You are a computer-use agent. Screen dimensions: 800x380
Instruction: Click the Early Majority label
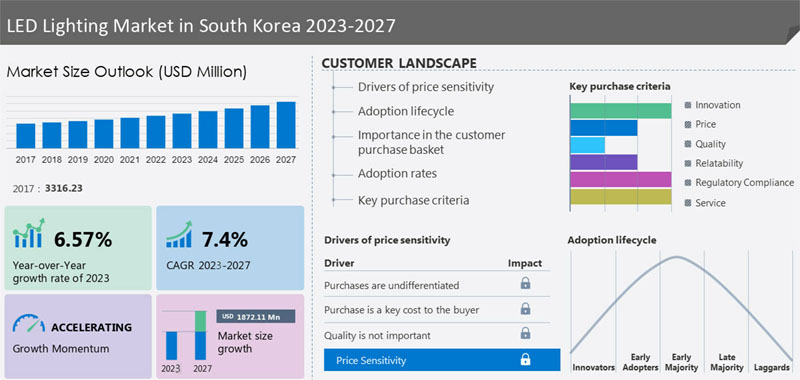(x=681, y=362)
